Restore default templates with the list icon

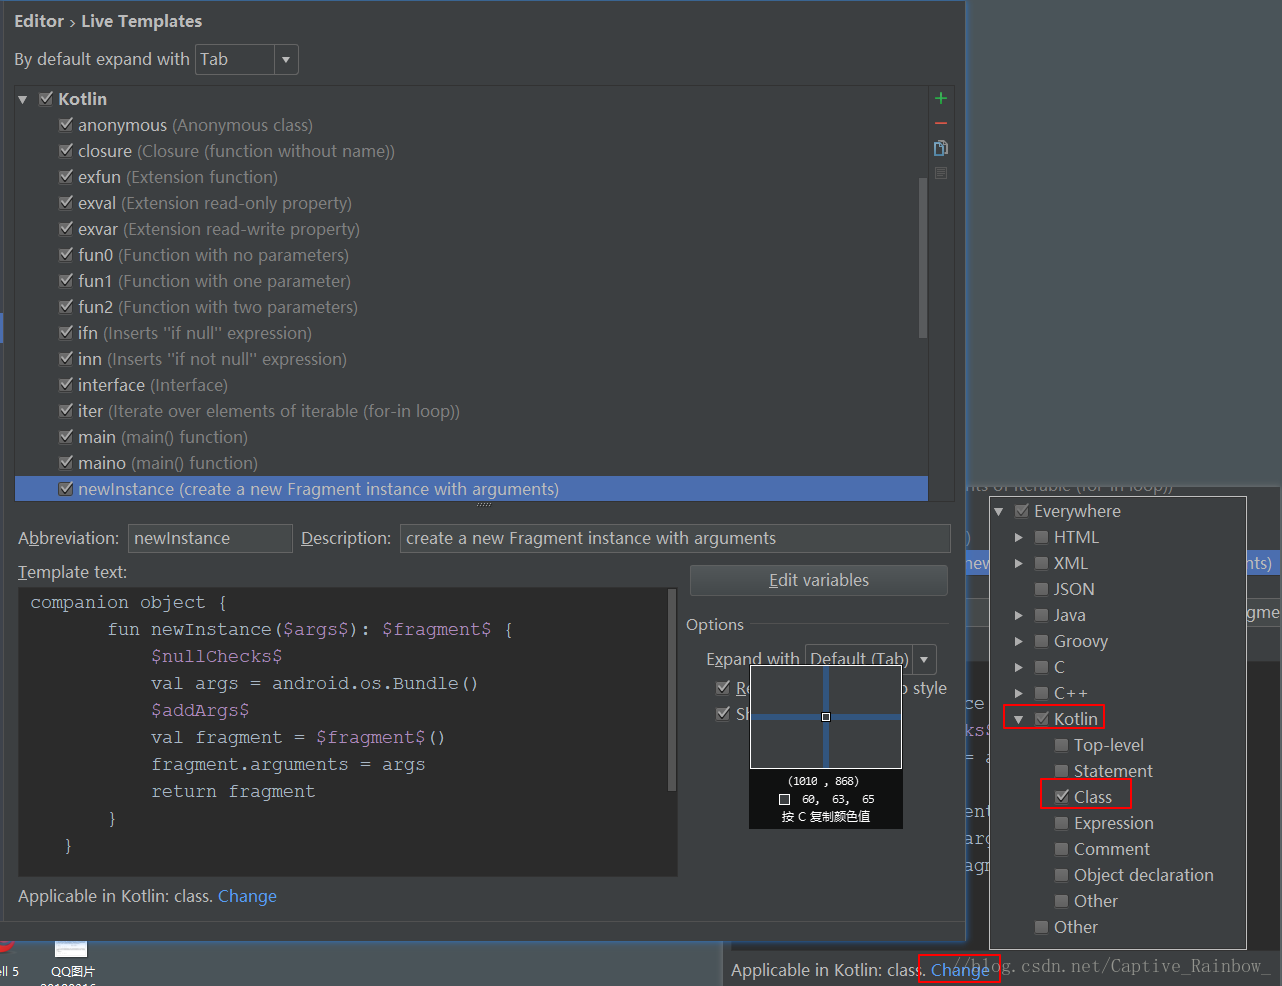[x=940, y=172]
